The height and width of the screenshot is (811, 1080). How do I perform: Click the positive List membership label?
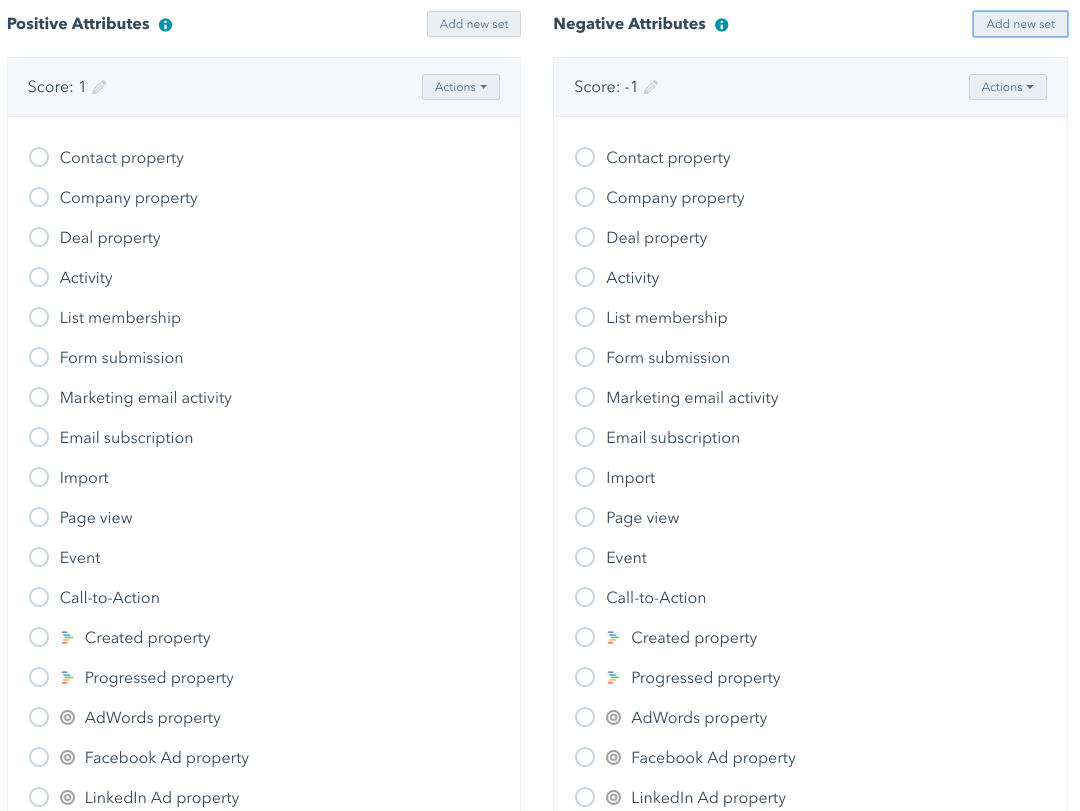pos(120,318)
